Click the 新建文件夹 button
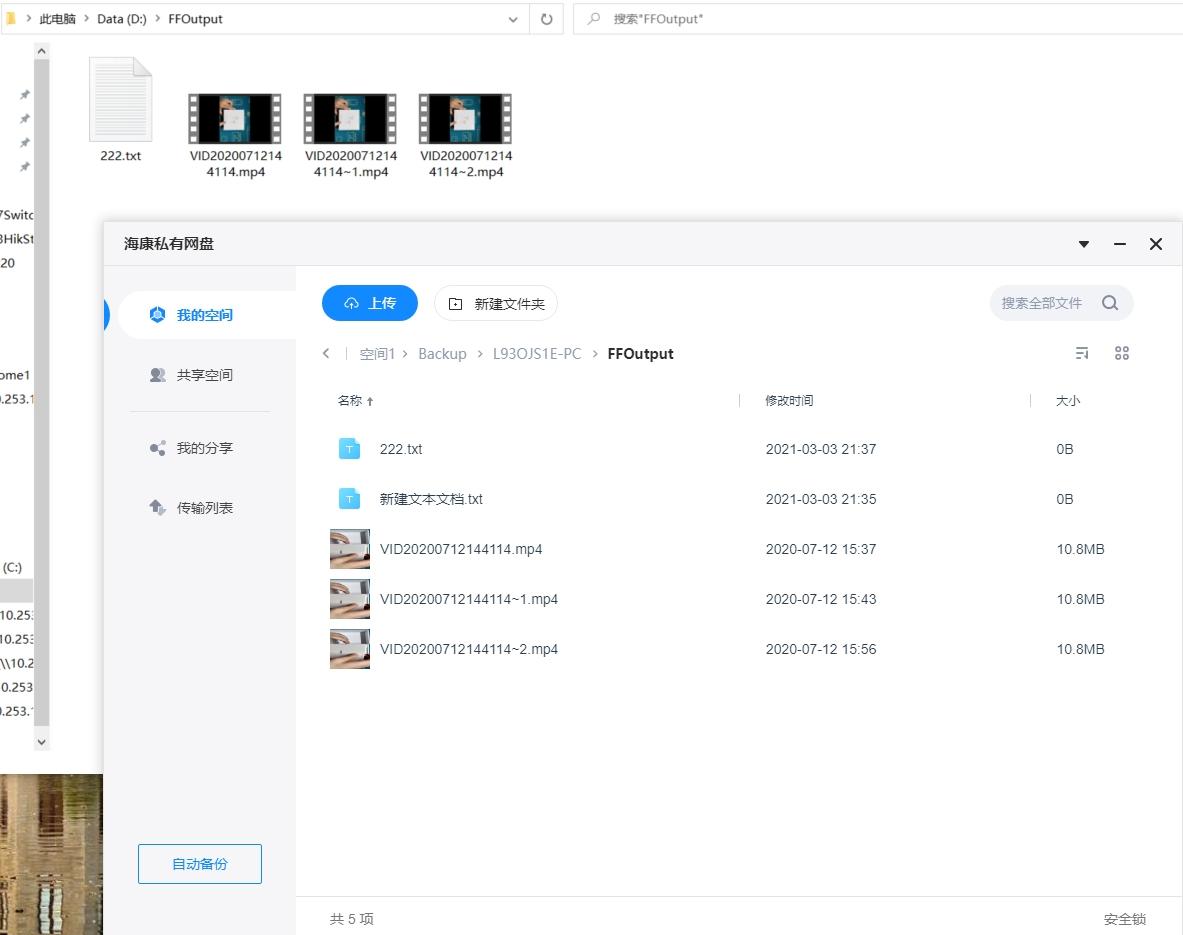 tap(496, 303)
